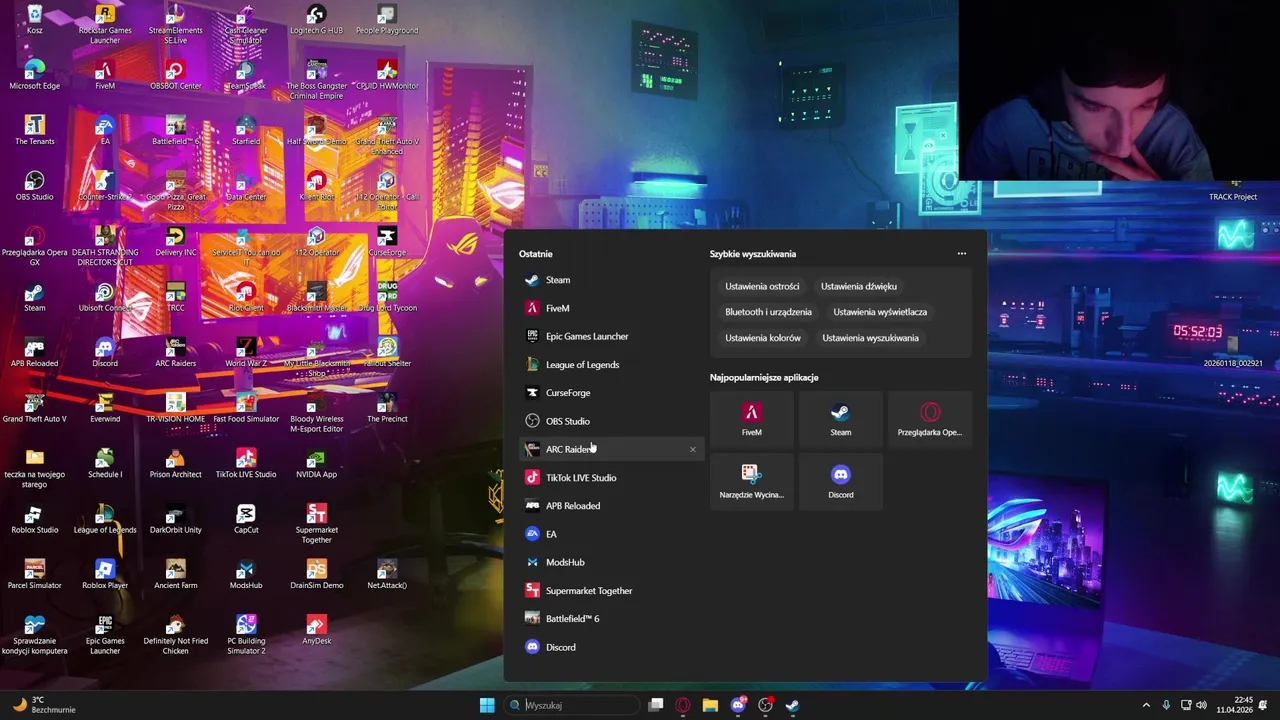Open Steam from the Ostatnie recent list
This screenshot has width=1280, height=720.
pos(611,280)
